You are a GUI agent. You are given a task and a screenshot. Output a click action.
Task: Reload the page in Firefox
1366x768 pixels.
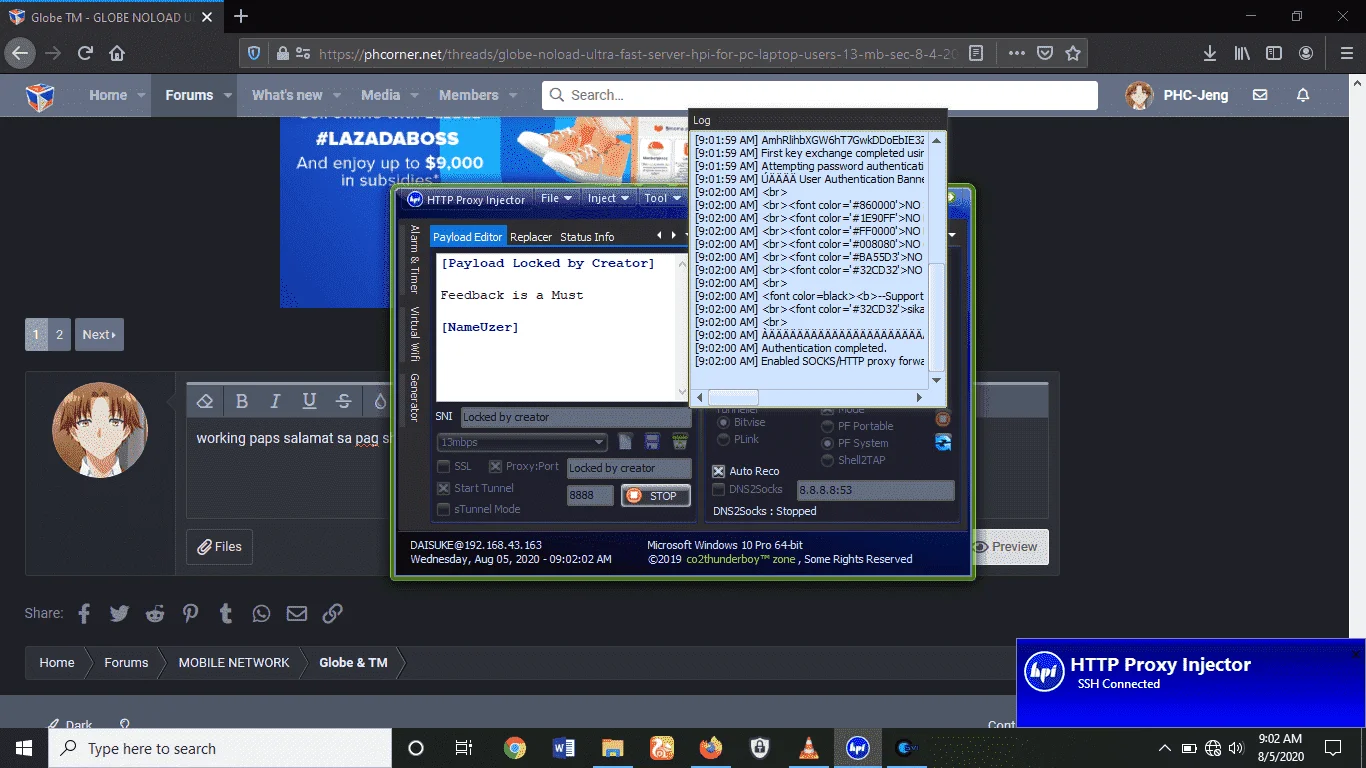(85, 53)
